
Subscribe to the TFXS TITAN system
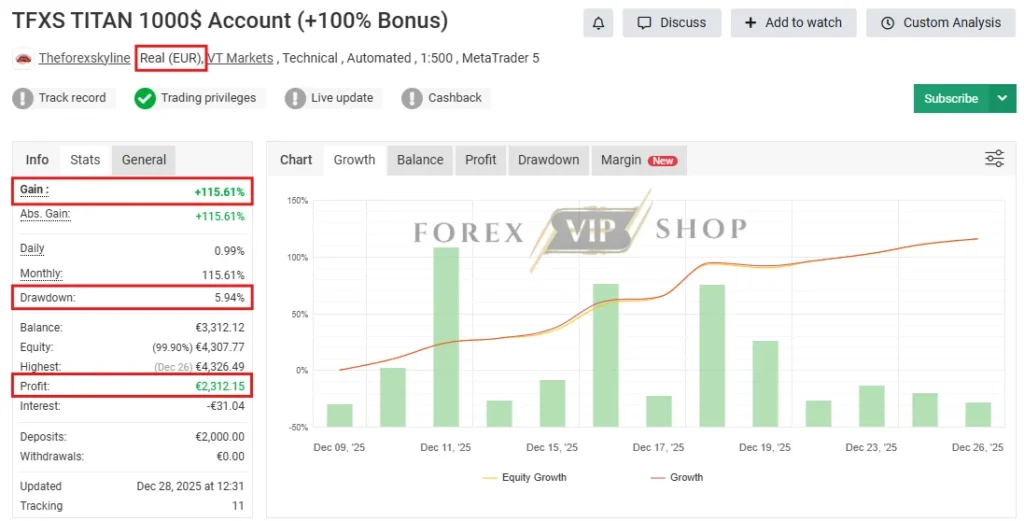tap(951, 99)
